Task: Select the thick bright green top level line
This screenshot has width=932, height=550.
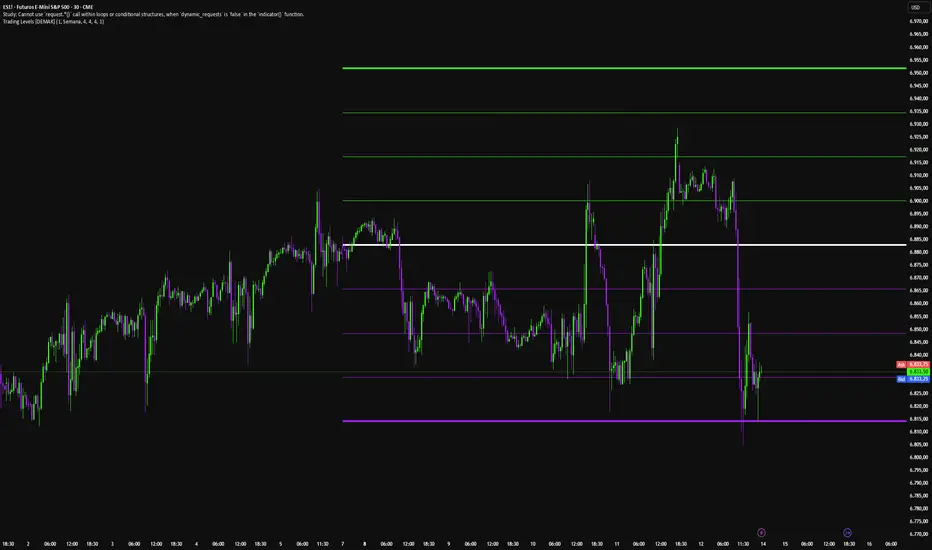Action: (x=624, y=68)
